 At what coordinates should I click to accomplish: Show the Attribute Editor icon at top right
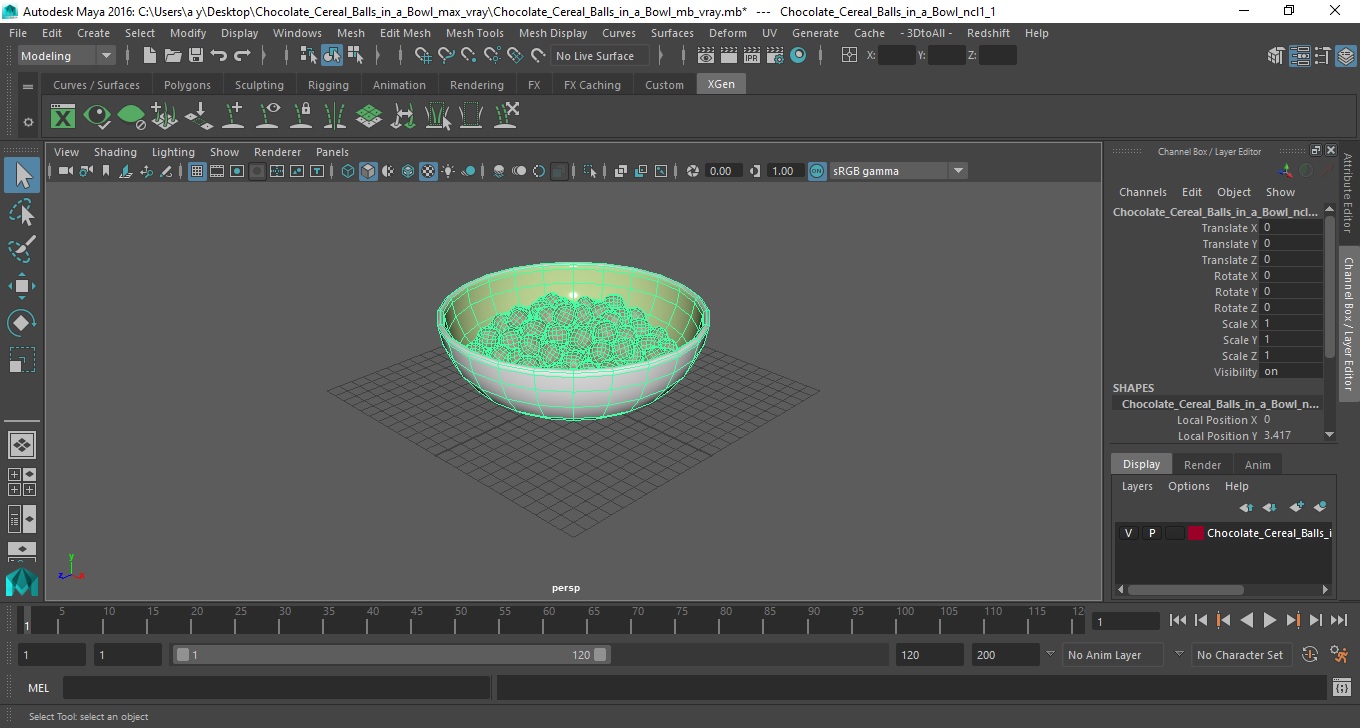(1299, 56)
